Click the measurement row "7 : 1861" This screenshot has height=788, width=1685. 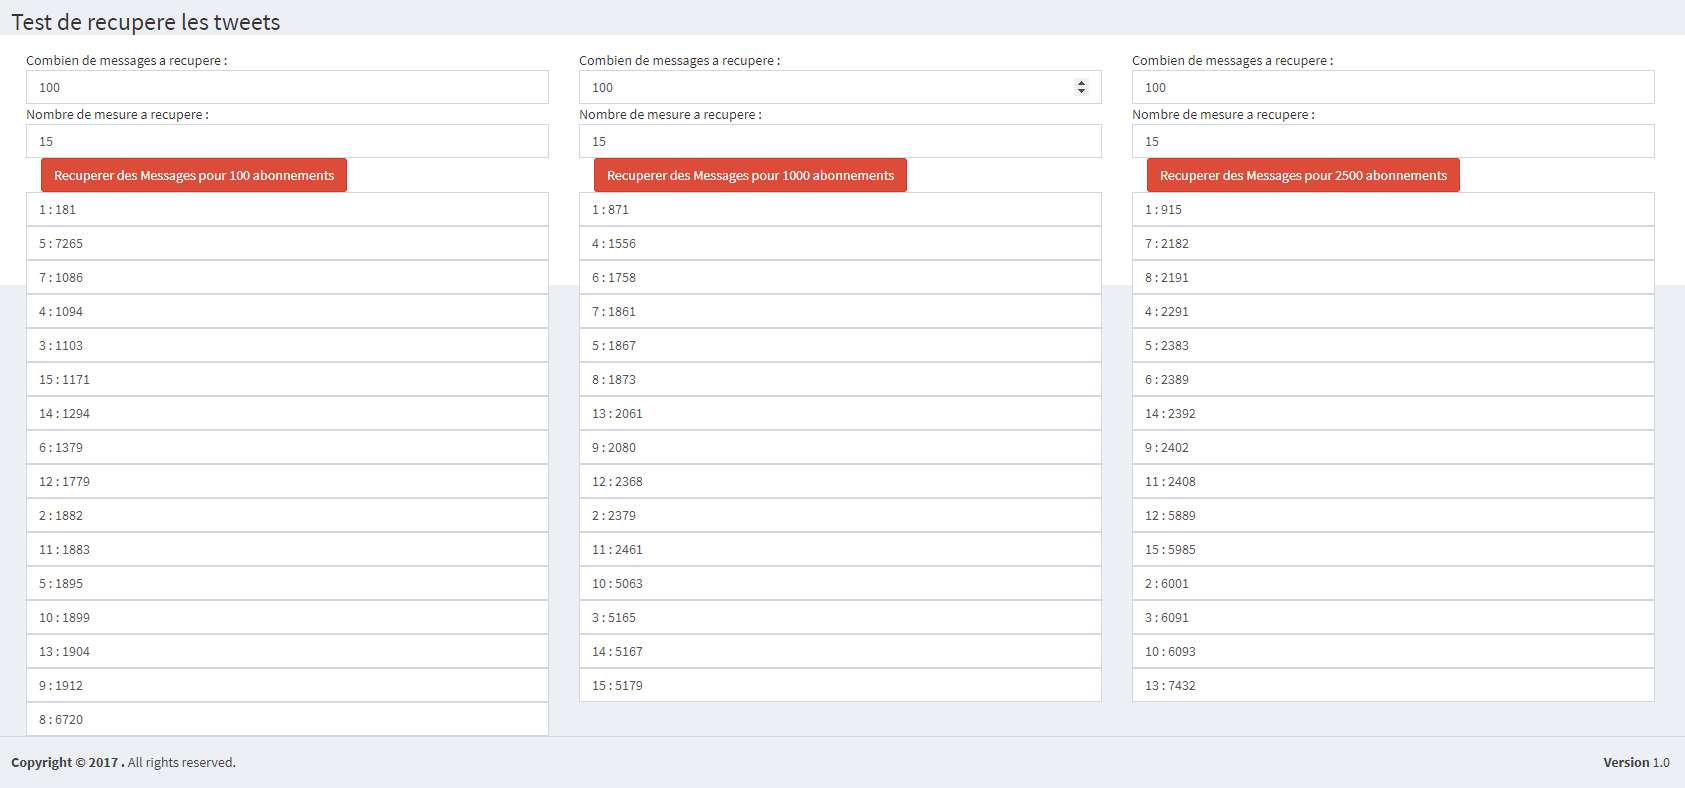click(x=840, y=311)
